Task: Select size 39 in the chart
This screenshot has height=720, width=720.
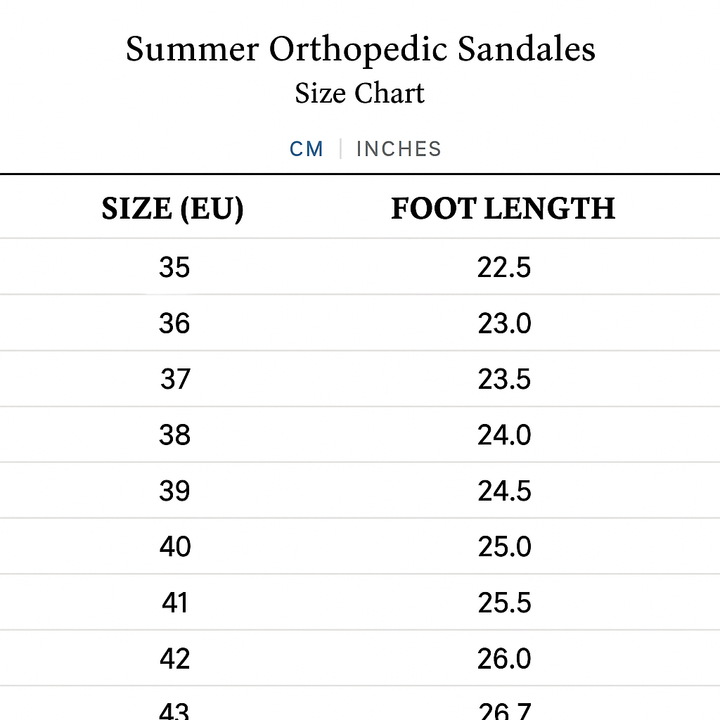Action: click(x=174, y=492)
